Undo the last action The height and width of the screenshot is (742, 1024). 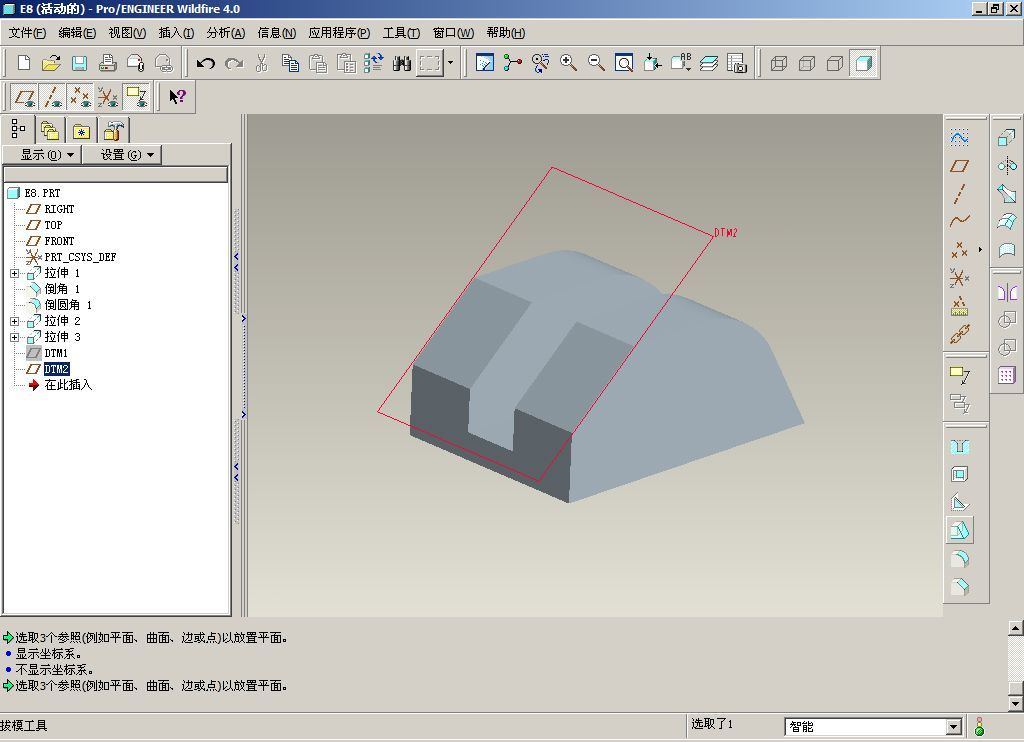click(206, 63)
